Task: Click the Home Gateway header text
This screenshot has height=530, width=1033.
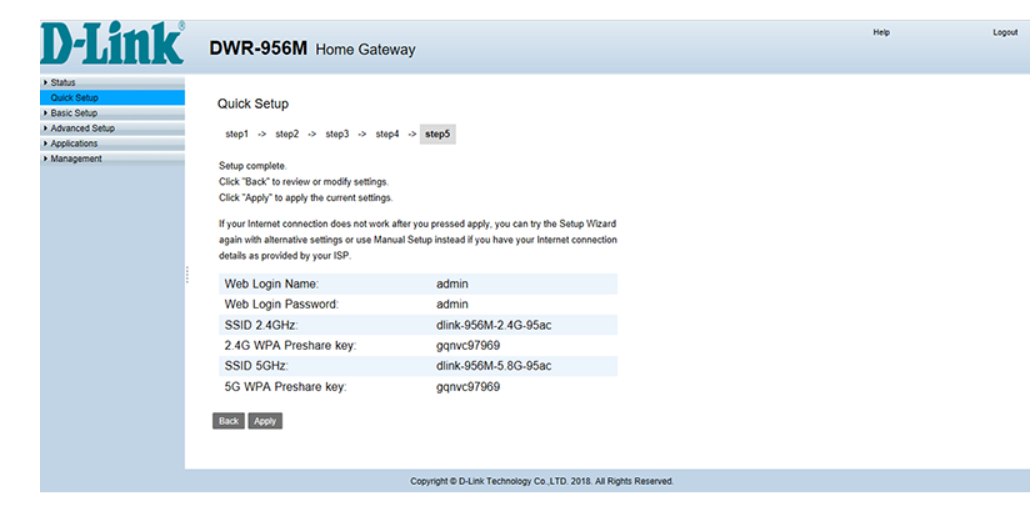Action: coord(366,49)
